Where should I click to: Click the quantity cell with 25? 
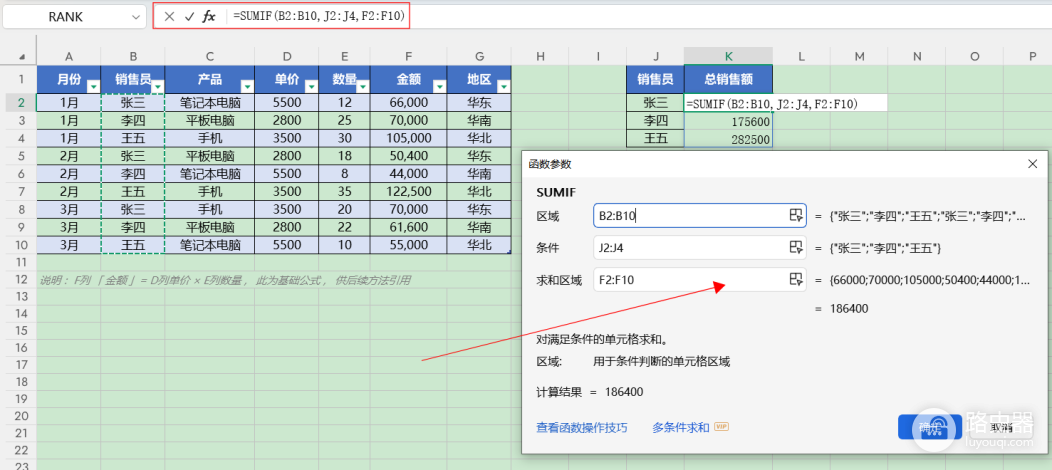point(344,121)
